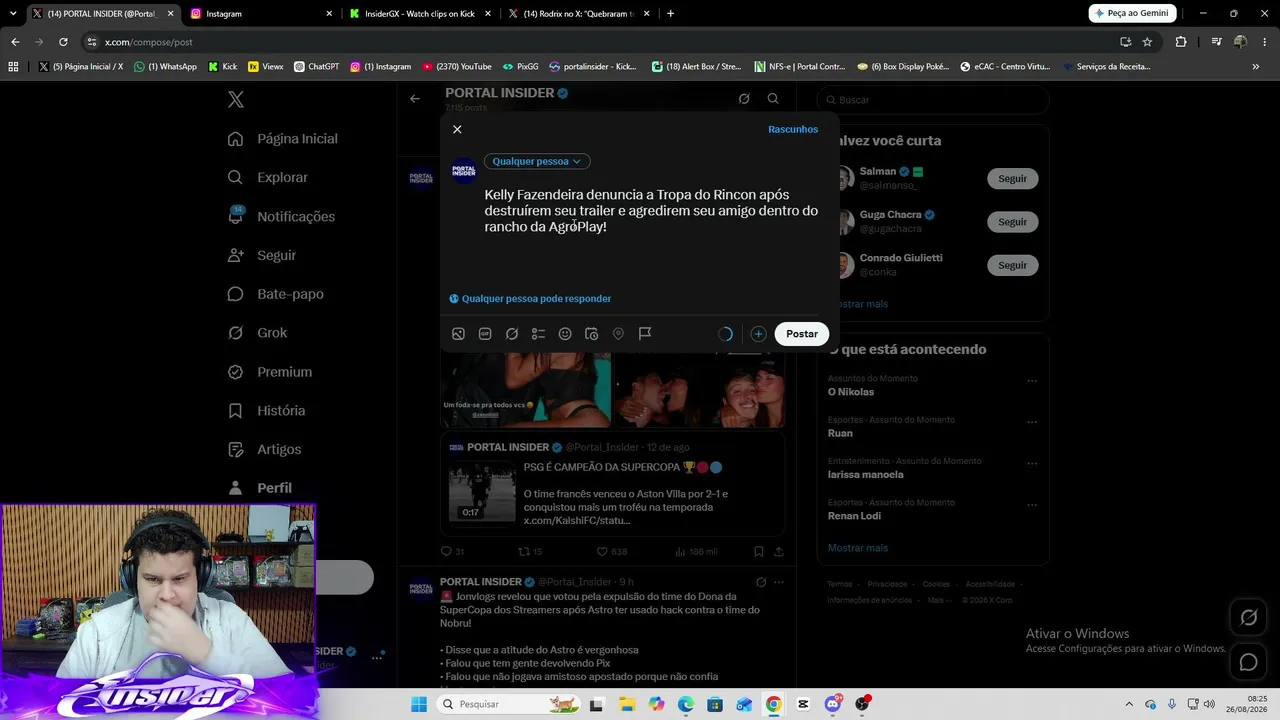Open floating messages button at bottom right
1280x720 pixels.
1248,662
